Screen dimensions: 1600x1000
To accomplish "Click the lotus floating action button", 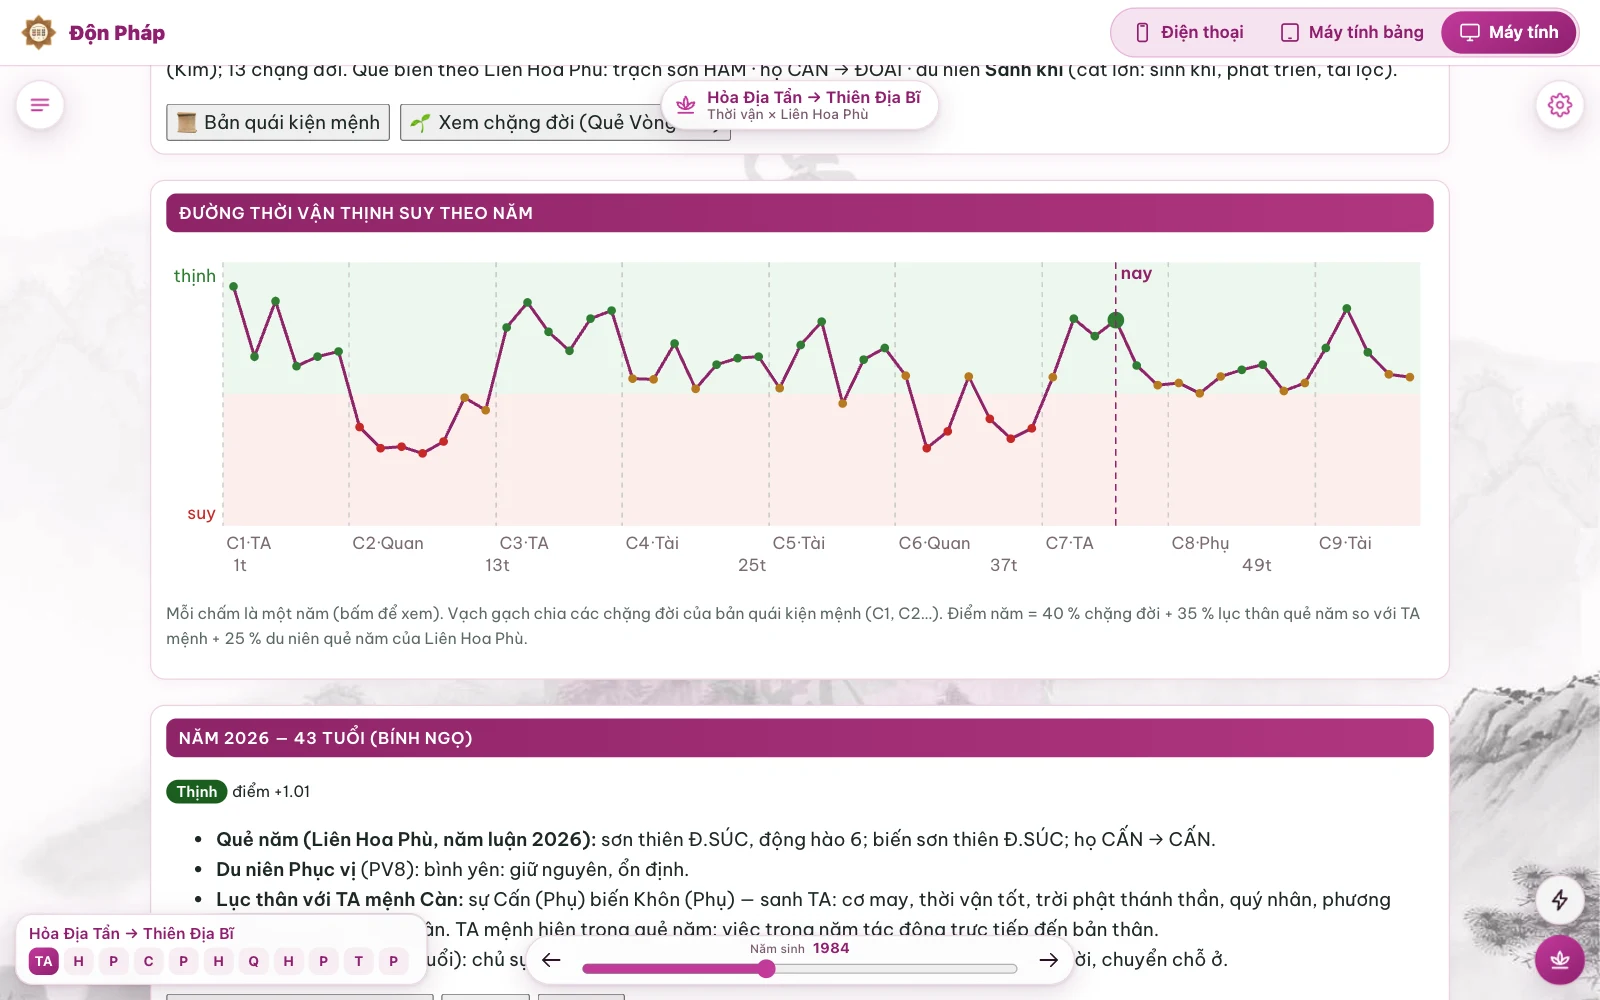I will click(x=1560, y=960).
